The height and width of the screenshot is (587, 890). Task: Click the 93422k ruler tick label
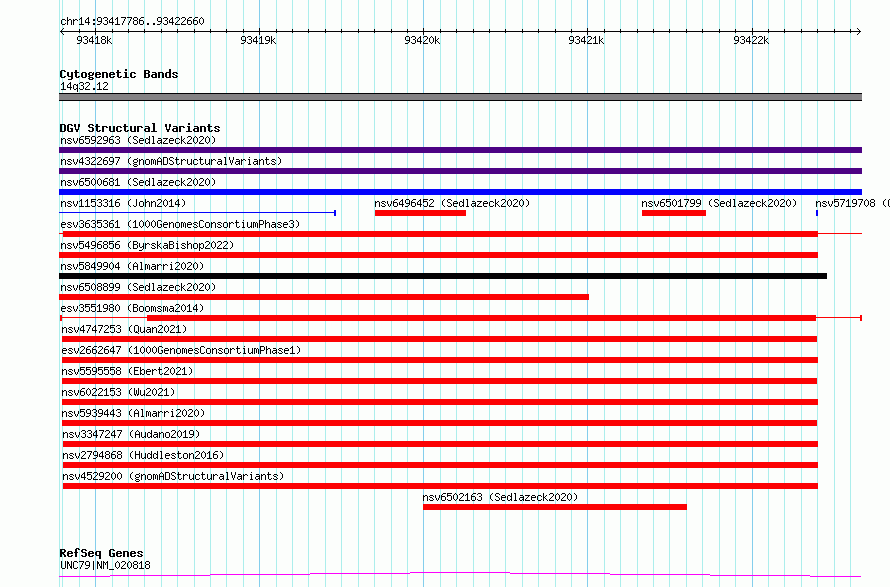coord(750,40)
